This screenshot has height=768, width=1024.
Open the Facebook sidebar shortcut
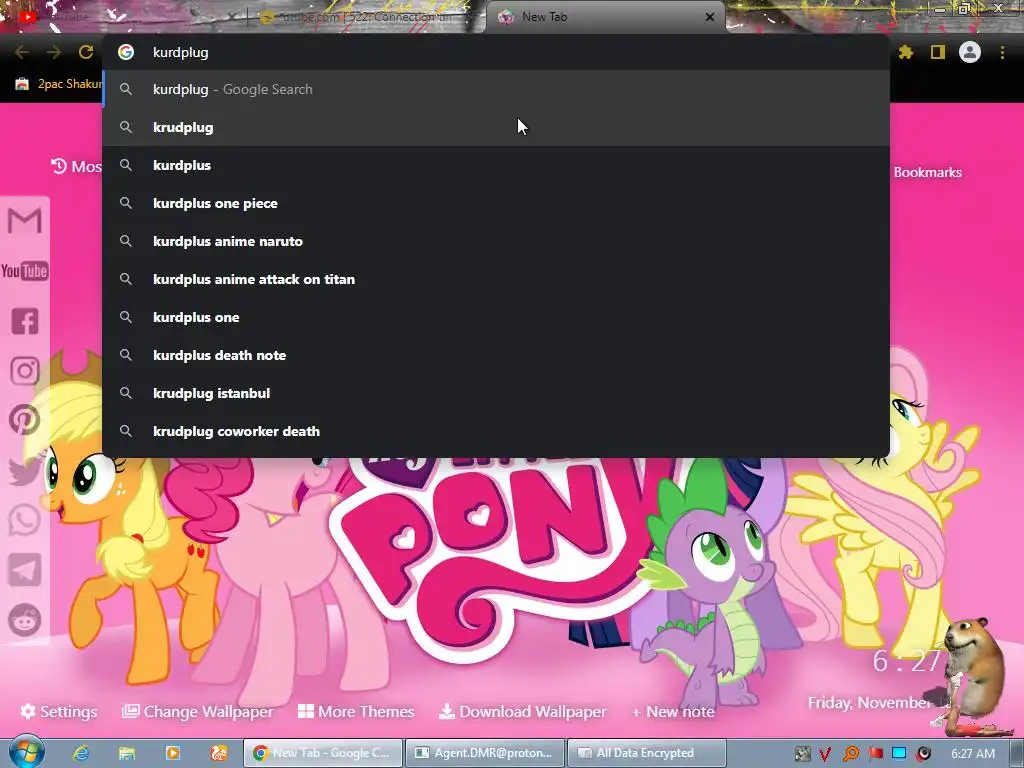(25, 321)
